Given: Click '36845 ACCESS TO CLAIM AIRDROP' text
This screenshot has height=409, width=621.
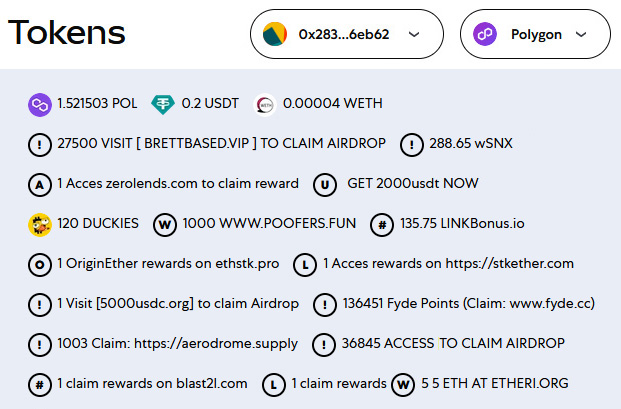Looking at the screenshot, I should click(453, 343).
